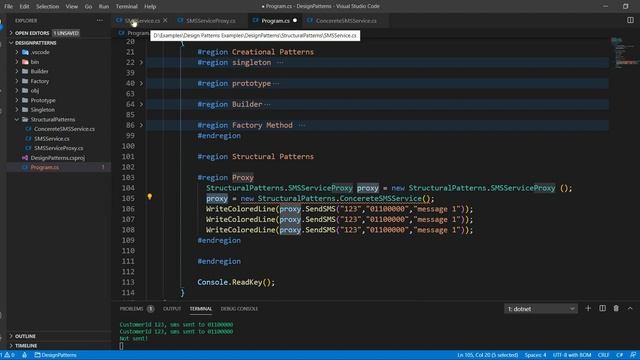Change line endings via CRLF
The width and height of the screenshot is (640, 360).
tap(603, 355)
